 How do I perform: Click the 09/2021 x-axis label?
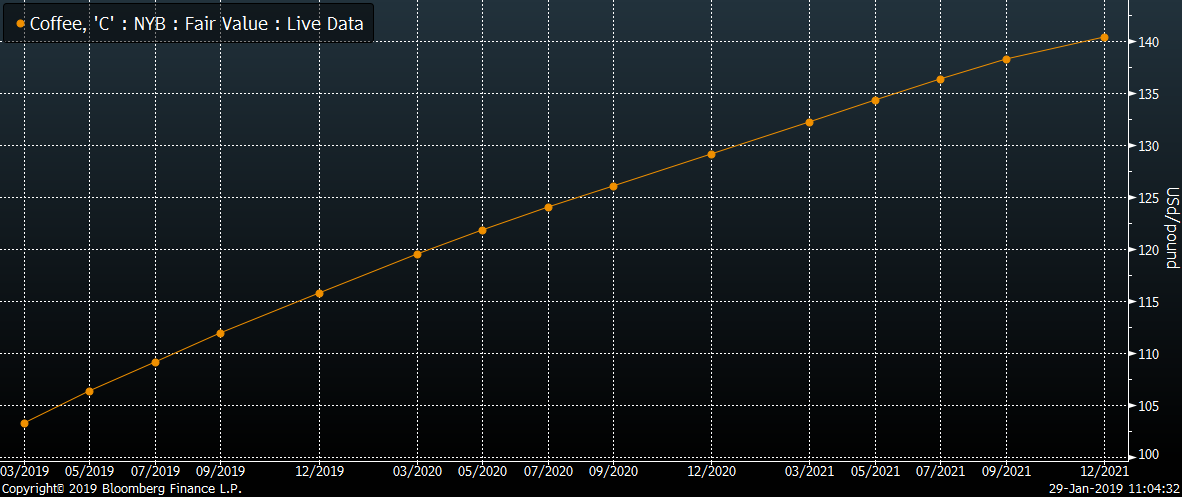1006,471
